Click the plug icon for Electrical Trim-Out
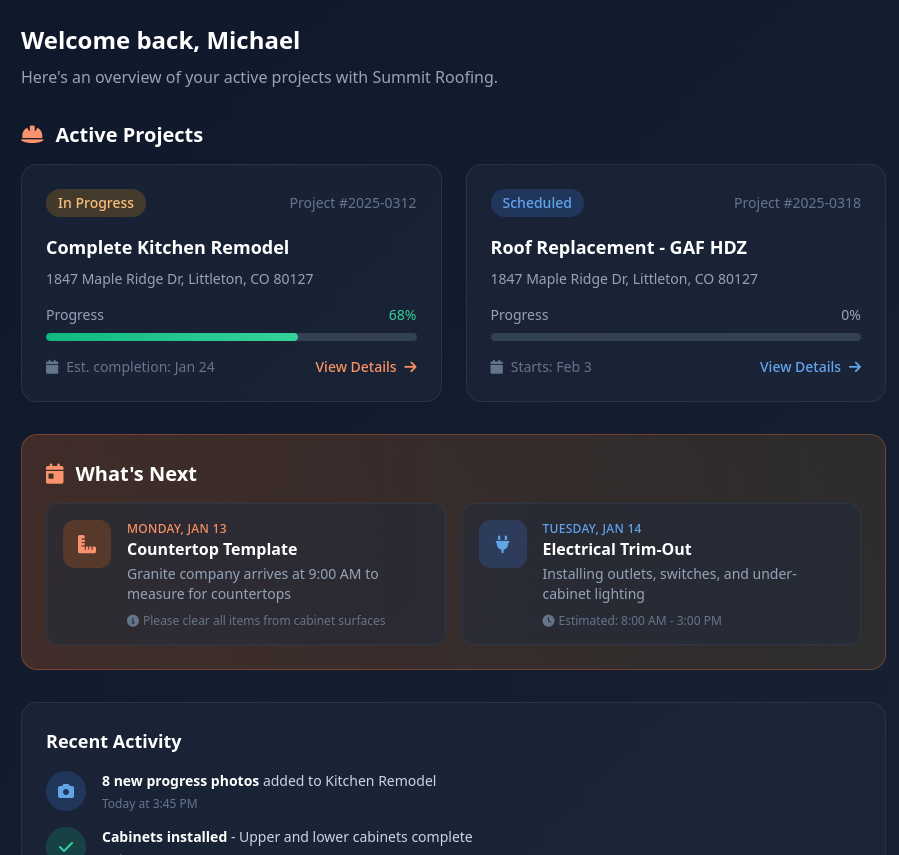Viewport: 899px width, 855px height. [x=502, y=544]
